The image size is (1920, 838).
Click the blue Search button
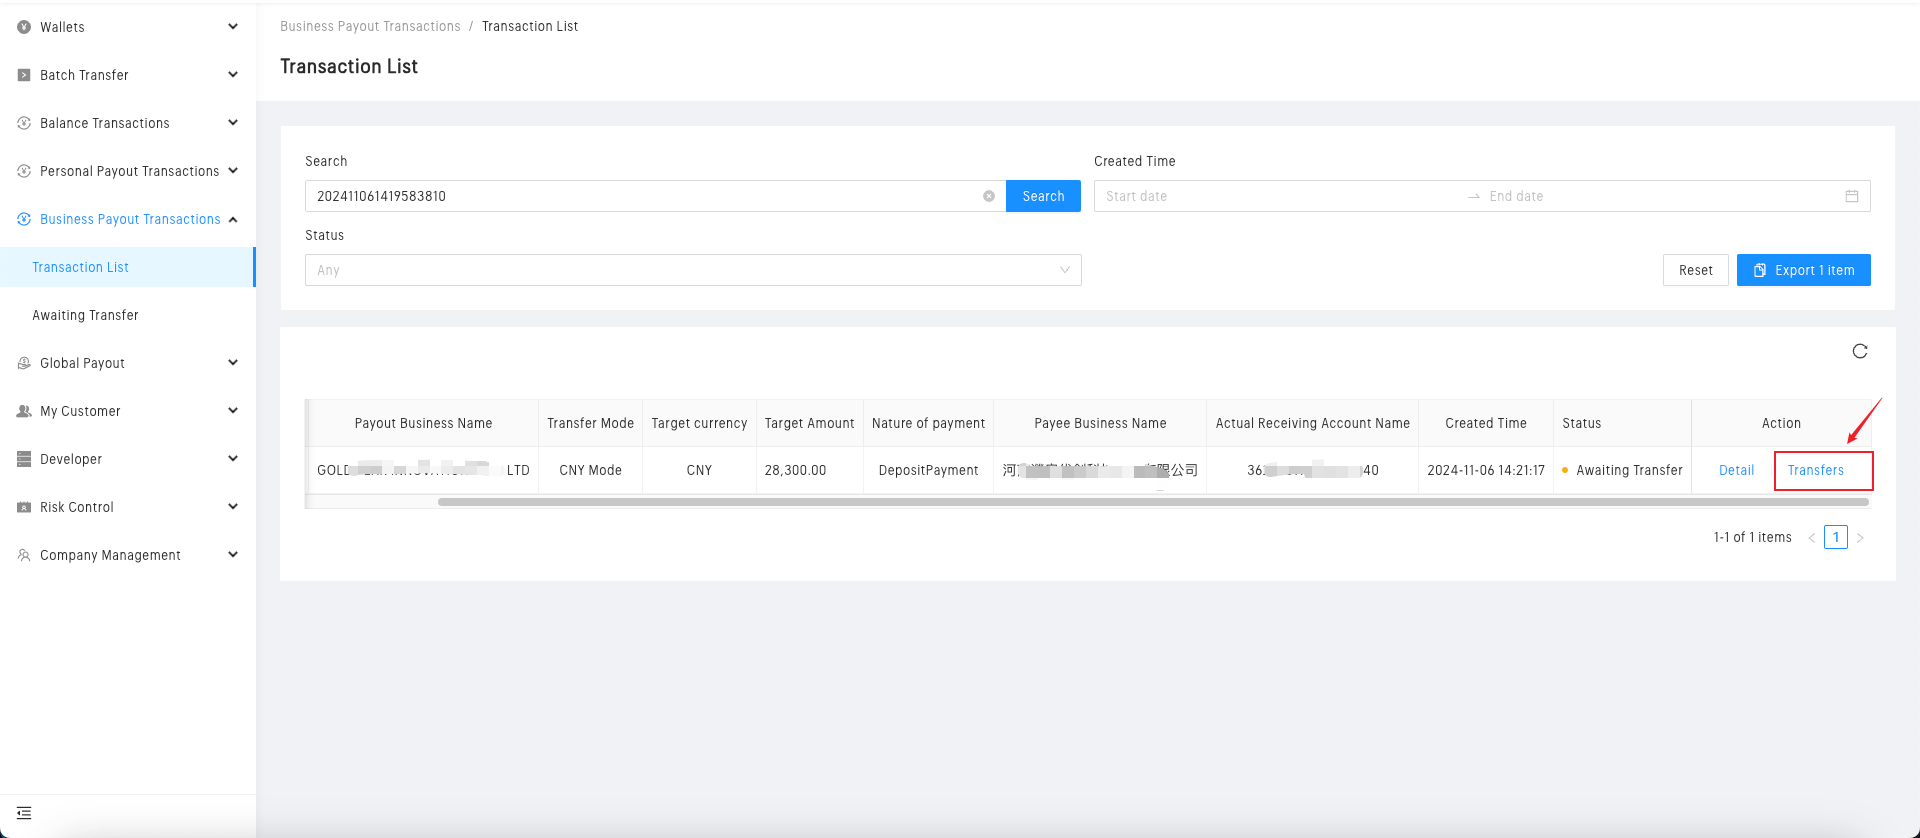click(1043, 196)
